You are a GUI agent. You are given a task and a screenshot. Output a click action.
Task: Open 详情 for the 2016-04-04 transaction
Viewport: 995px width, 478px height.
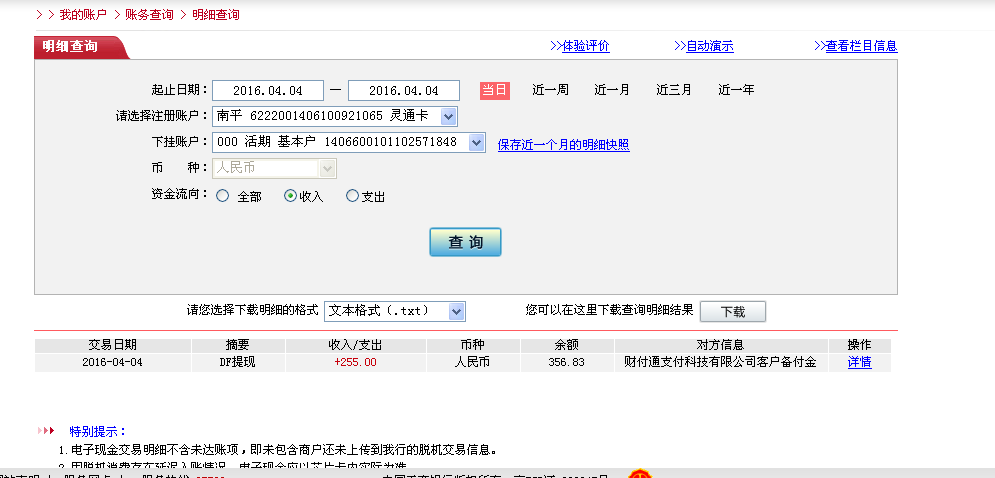(859, 362)
